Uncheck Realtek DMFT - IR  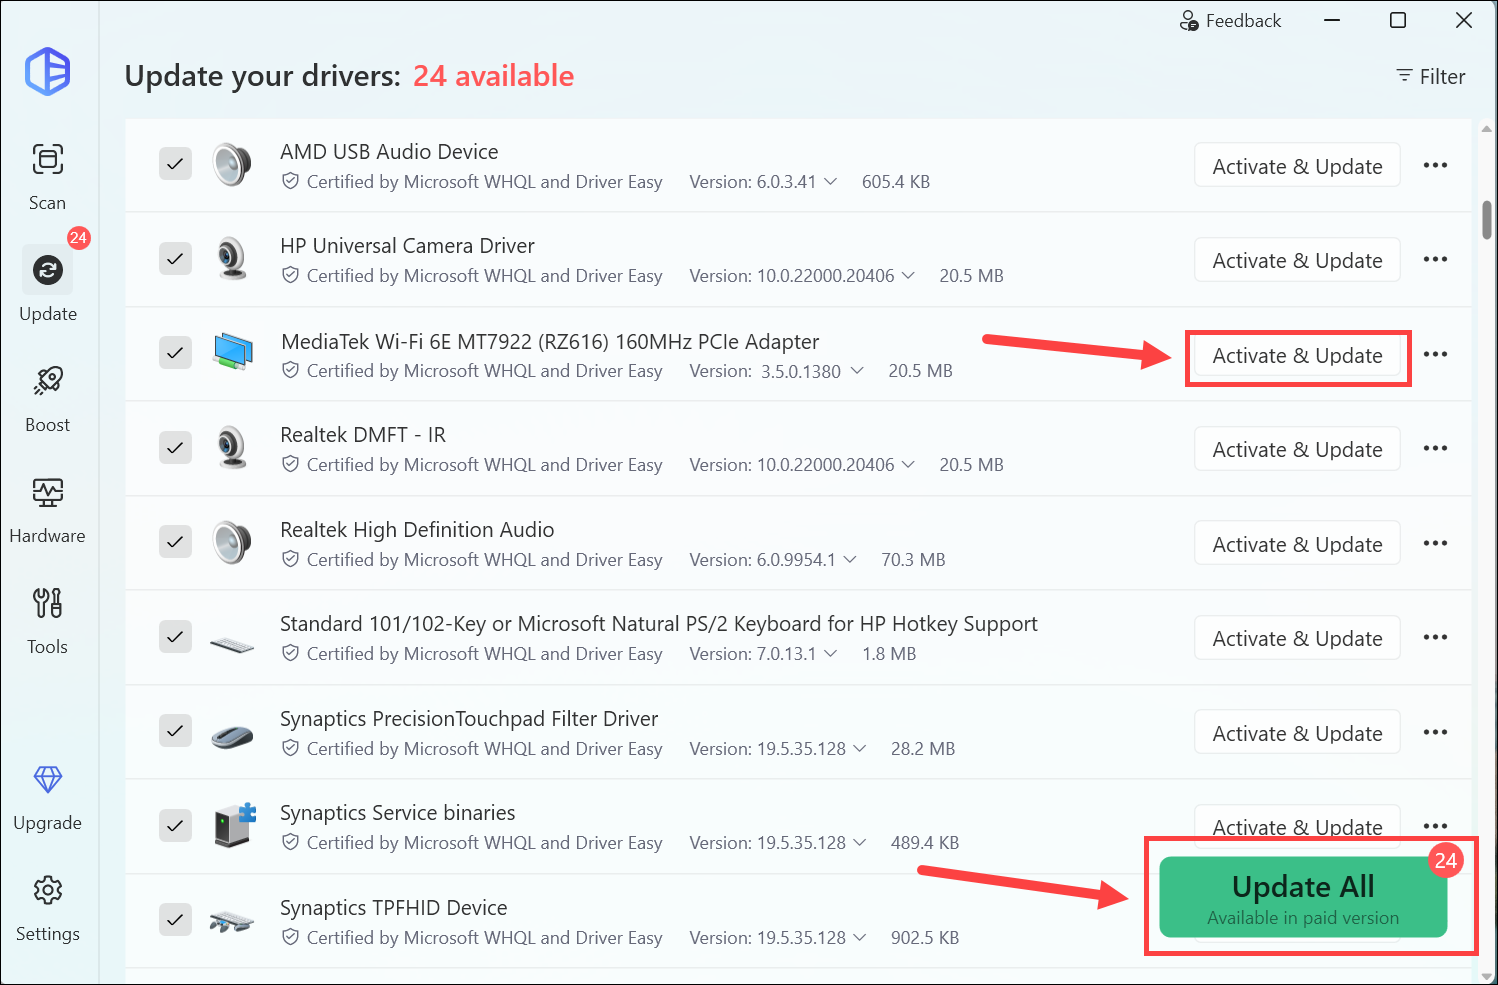click(x=175, y=447)
